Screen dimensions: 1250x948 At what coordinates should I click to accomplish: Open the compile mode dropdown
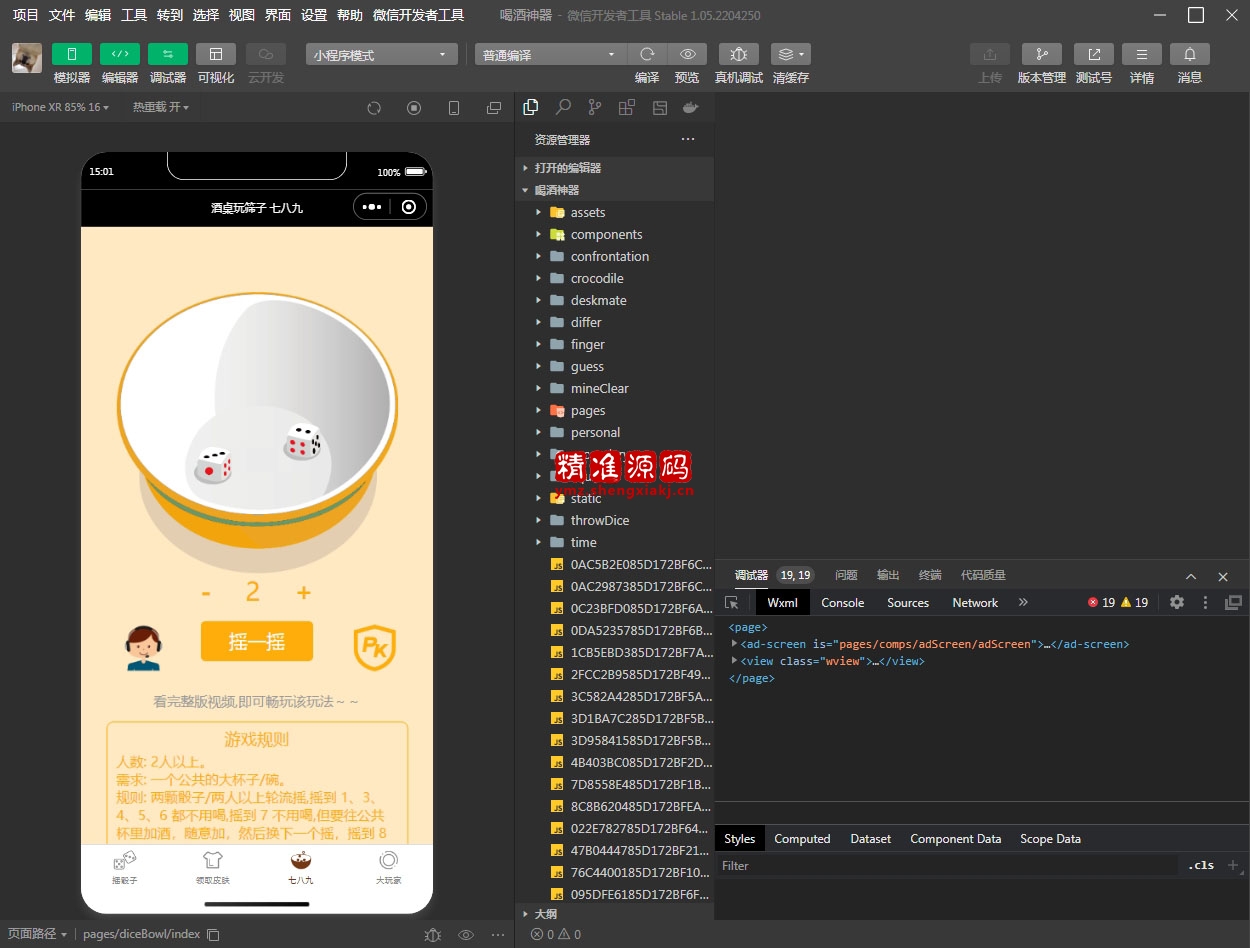(x=550, y=55)
